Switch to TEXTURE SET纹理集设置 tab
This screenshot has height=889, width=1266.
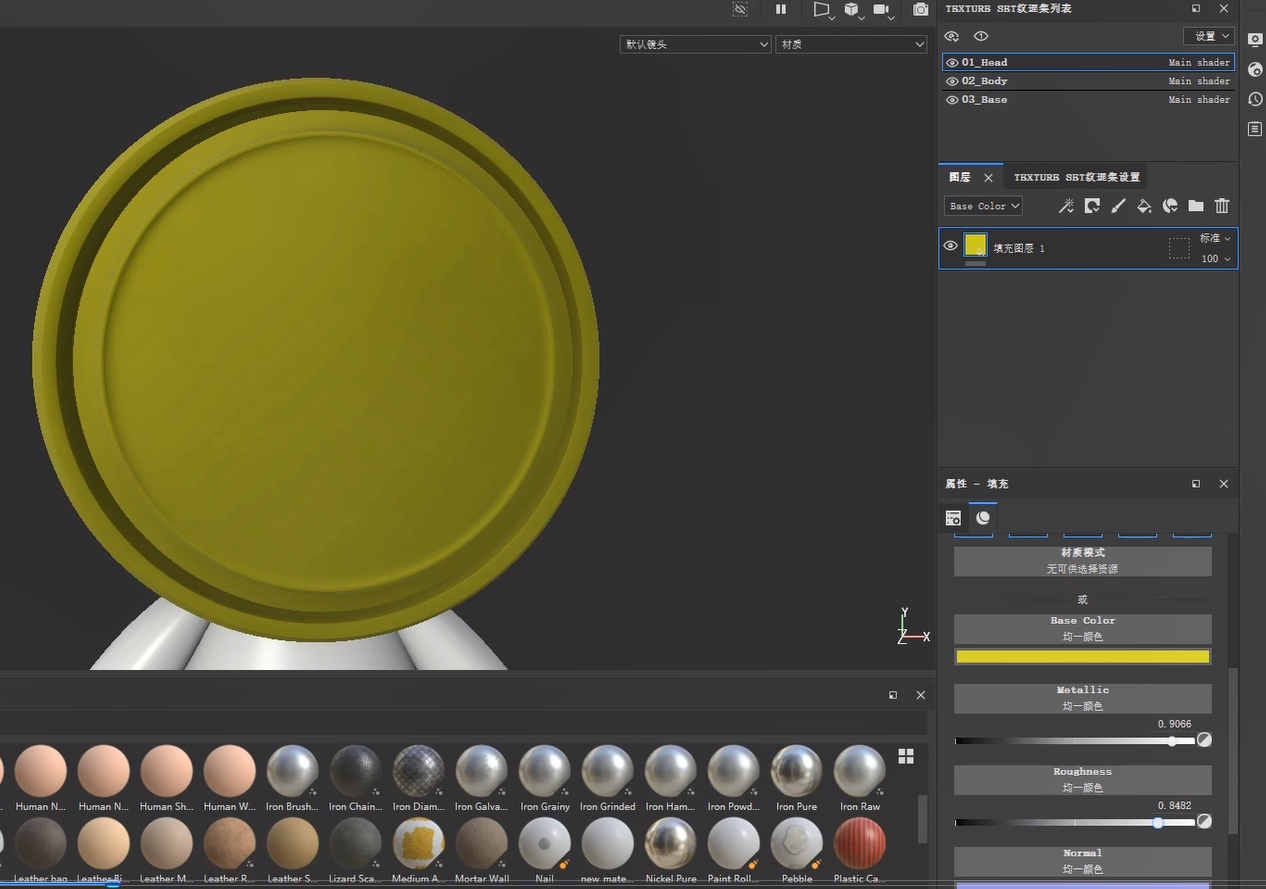(x=1076, y=177)
